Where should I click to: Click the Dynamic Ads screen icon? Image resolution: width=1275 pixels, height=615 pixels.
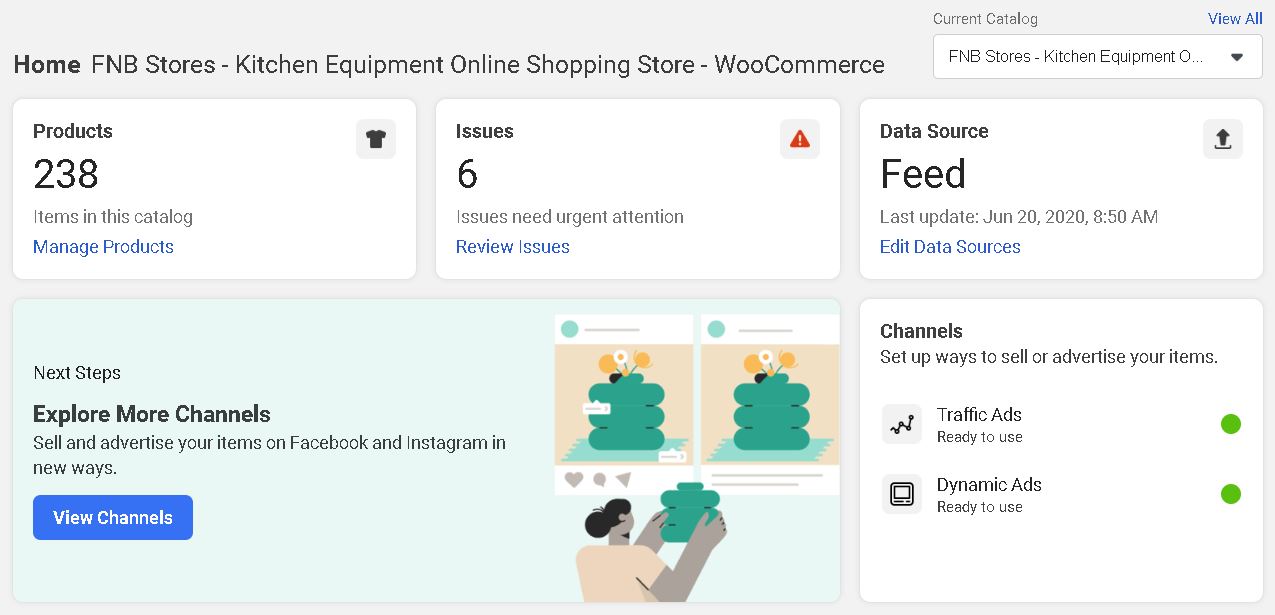(x=902, y=494)
